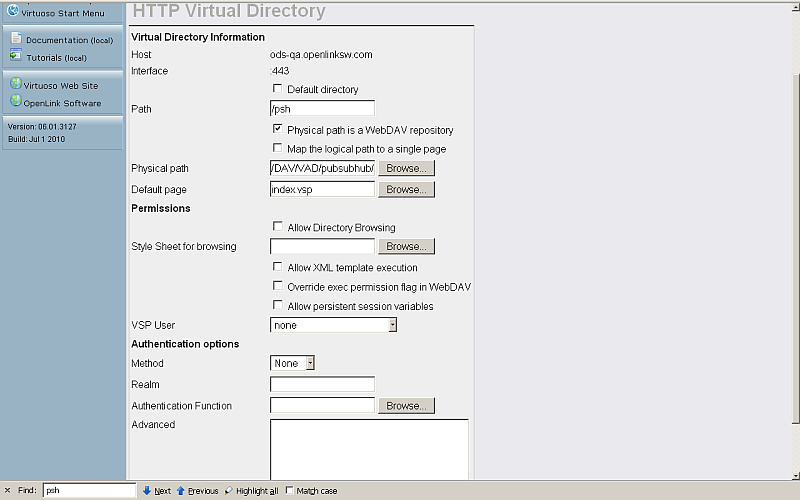Viewport: 800px width, 500px height.
Task: Browse for the Default page
Action: [x=406, y=189]
